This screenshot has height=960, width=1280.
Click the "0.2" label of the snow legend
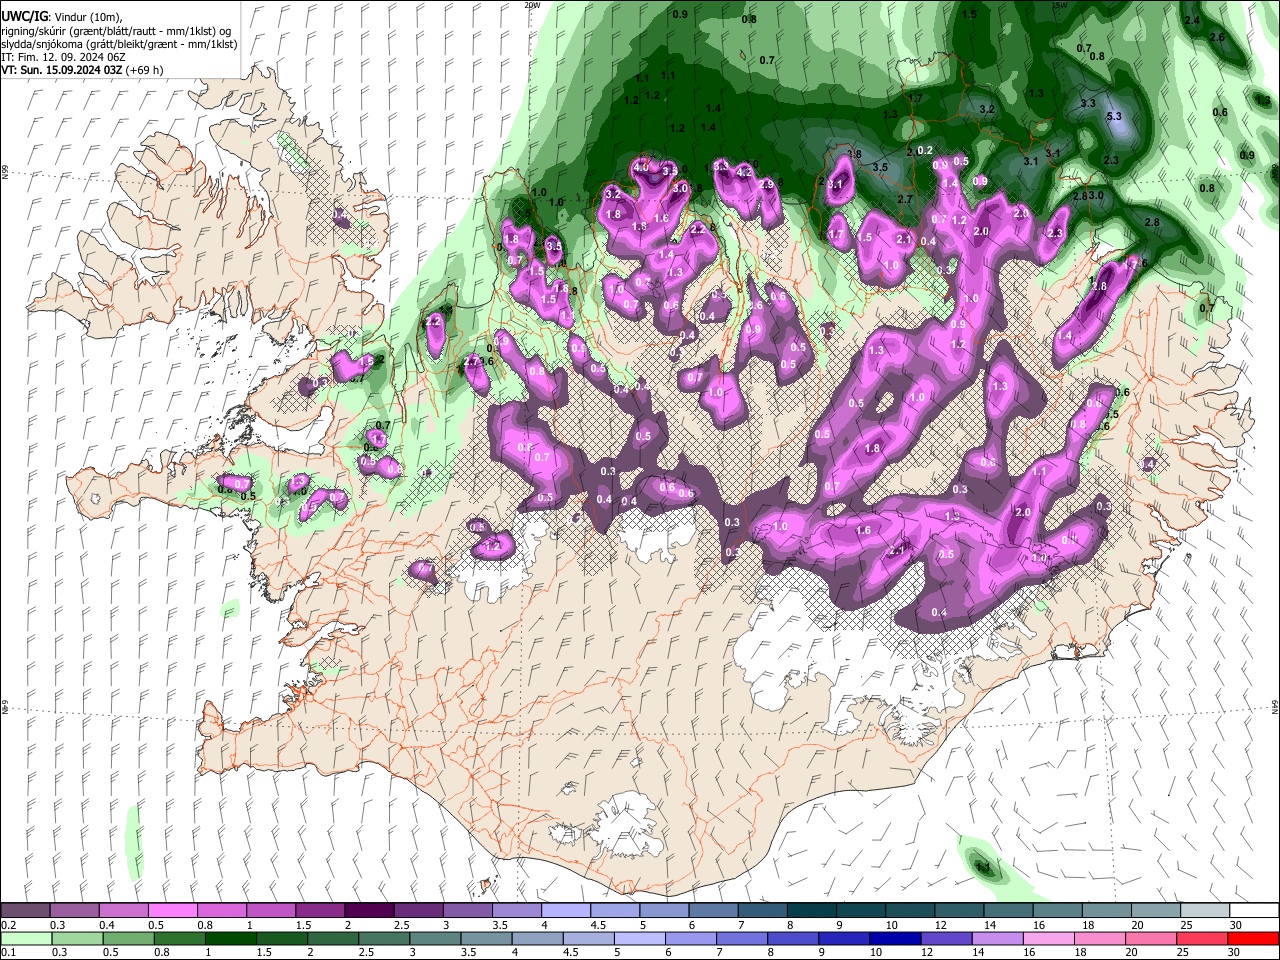8,925
